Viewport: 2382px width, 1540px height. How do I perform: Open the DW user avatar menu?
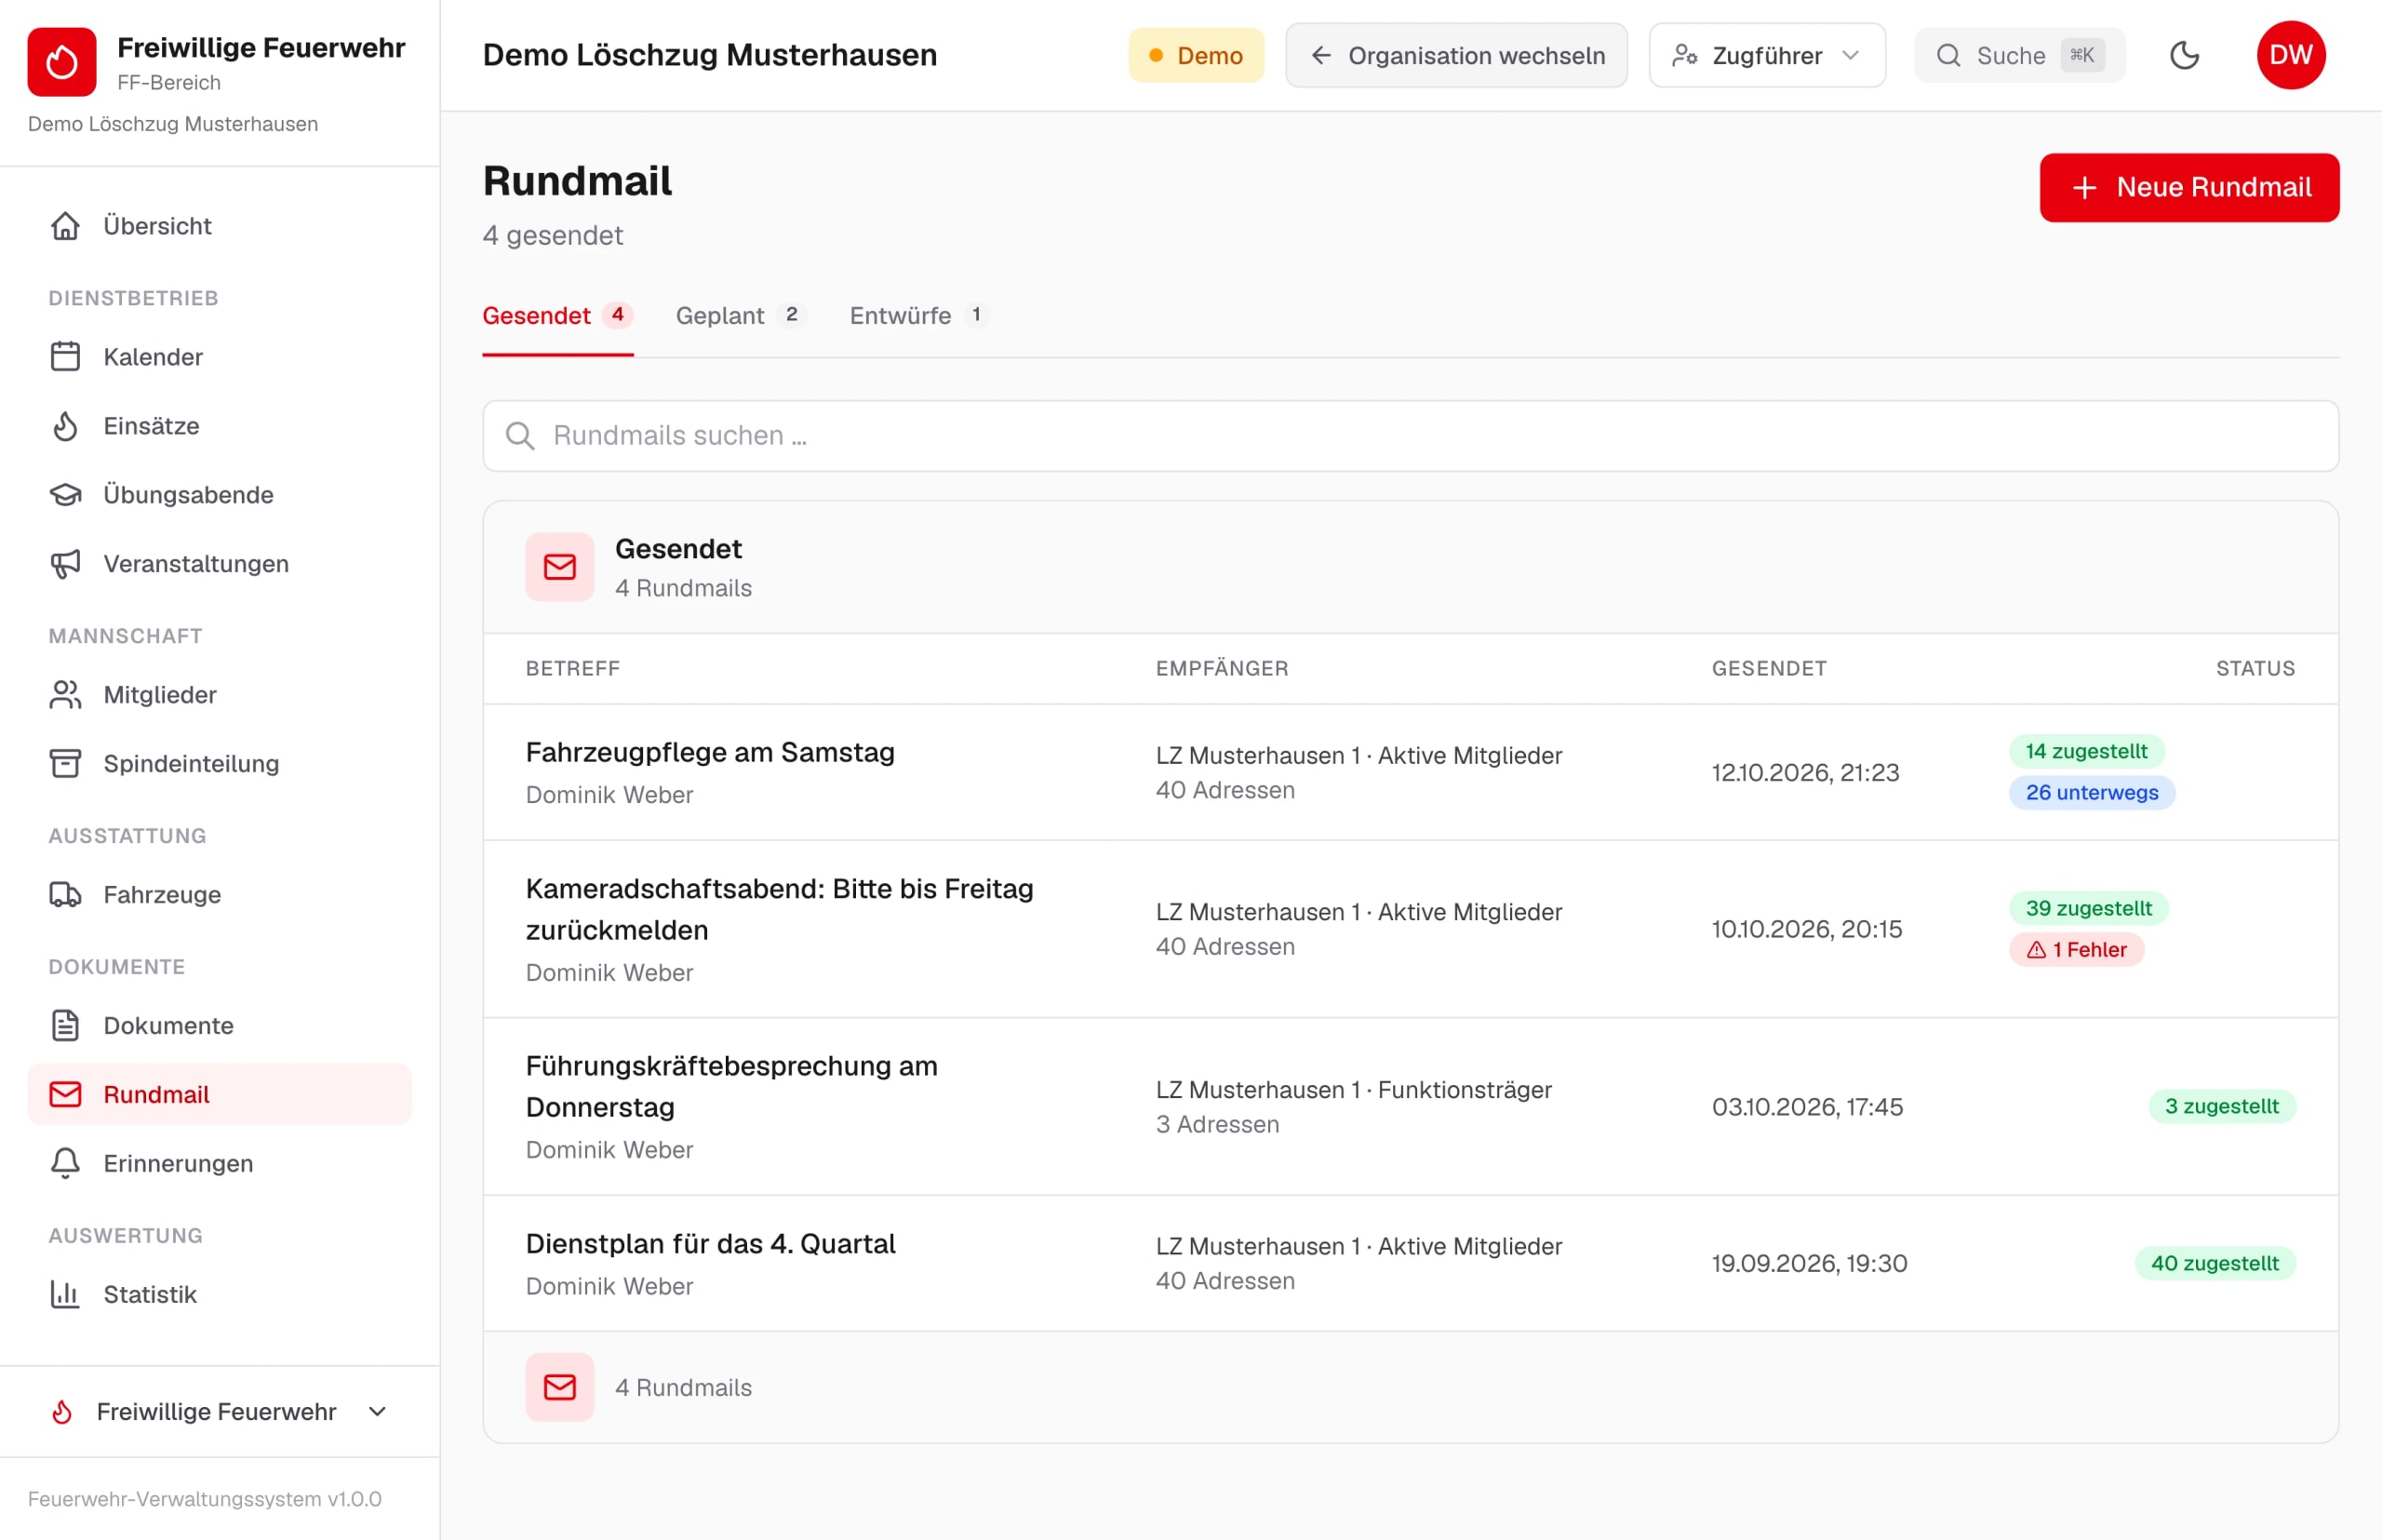tap(2291, 55)
